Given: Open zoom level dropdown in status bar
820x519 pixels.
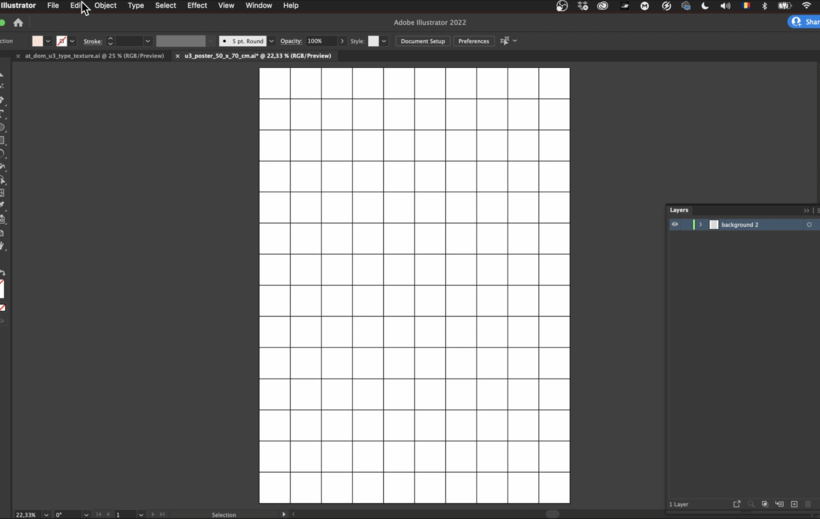Looking at the screenshot, I should click(46, 515).
